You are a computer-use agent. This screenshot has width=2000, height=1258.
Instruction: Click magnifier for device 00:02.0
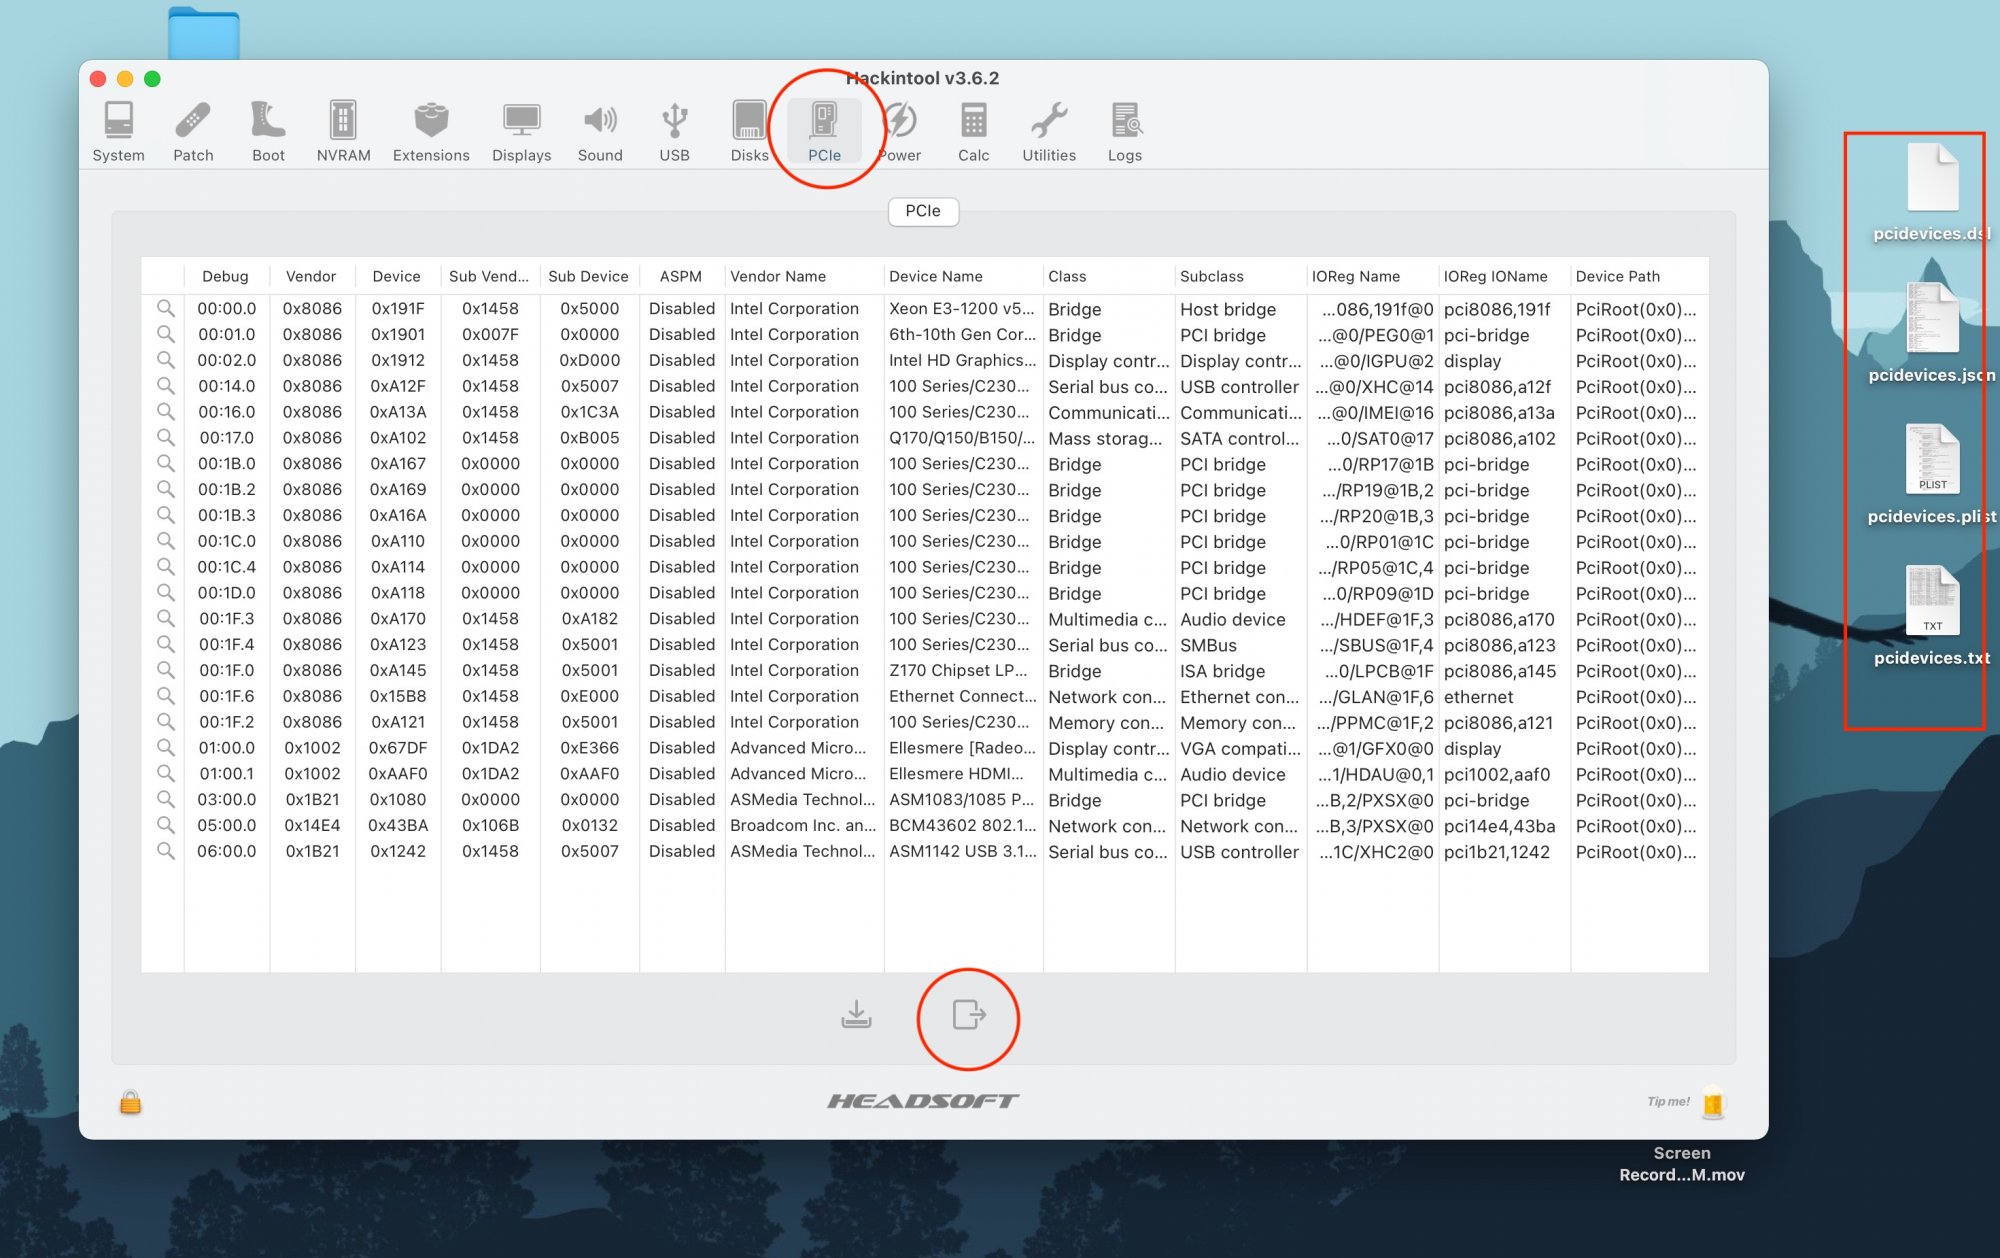point(166,360)
